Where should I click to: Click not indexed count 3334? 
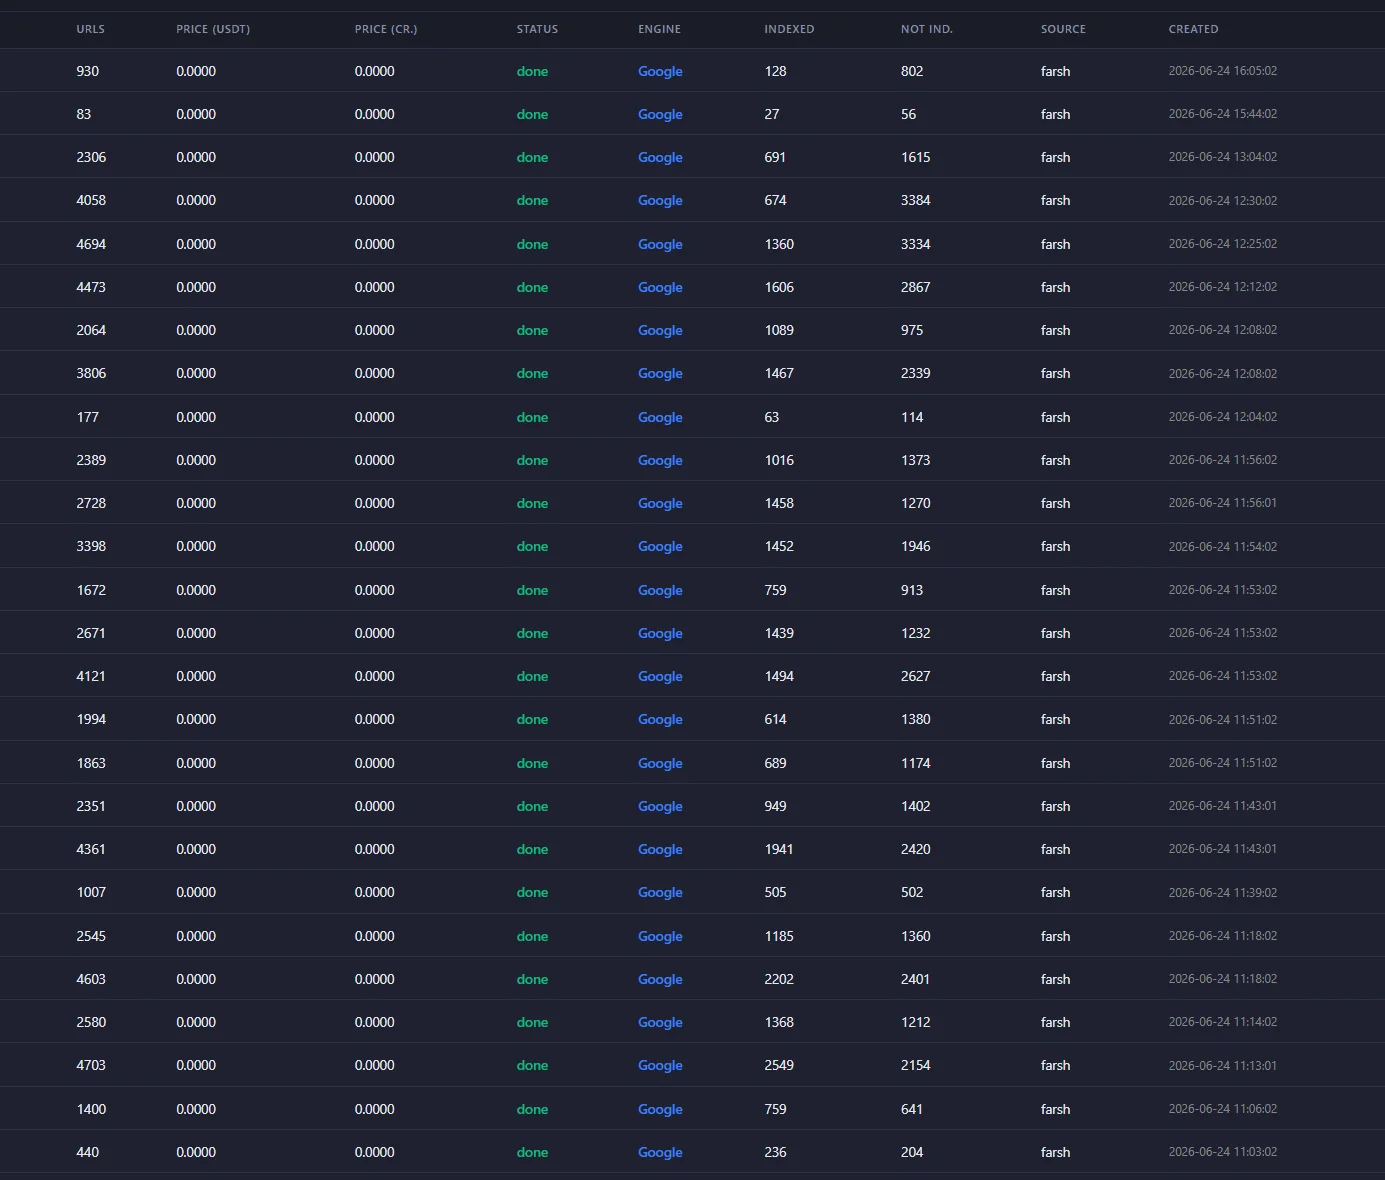(916, 244)
